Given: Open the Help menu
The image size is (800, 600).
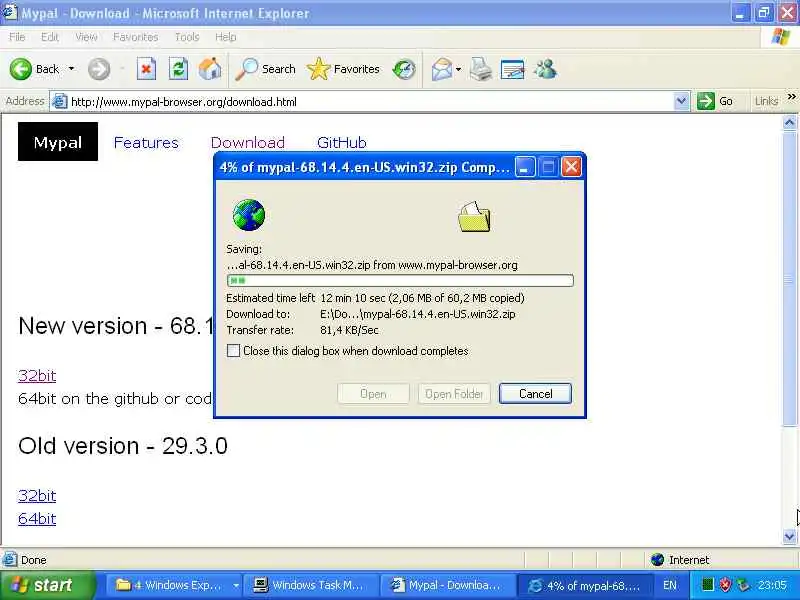Looking at the screenshot, I should (x=225, y=37).
